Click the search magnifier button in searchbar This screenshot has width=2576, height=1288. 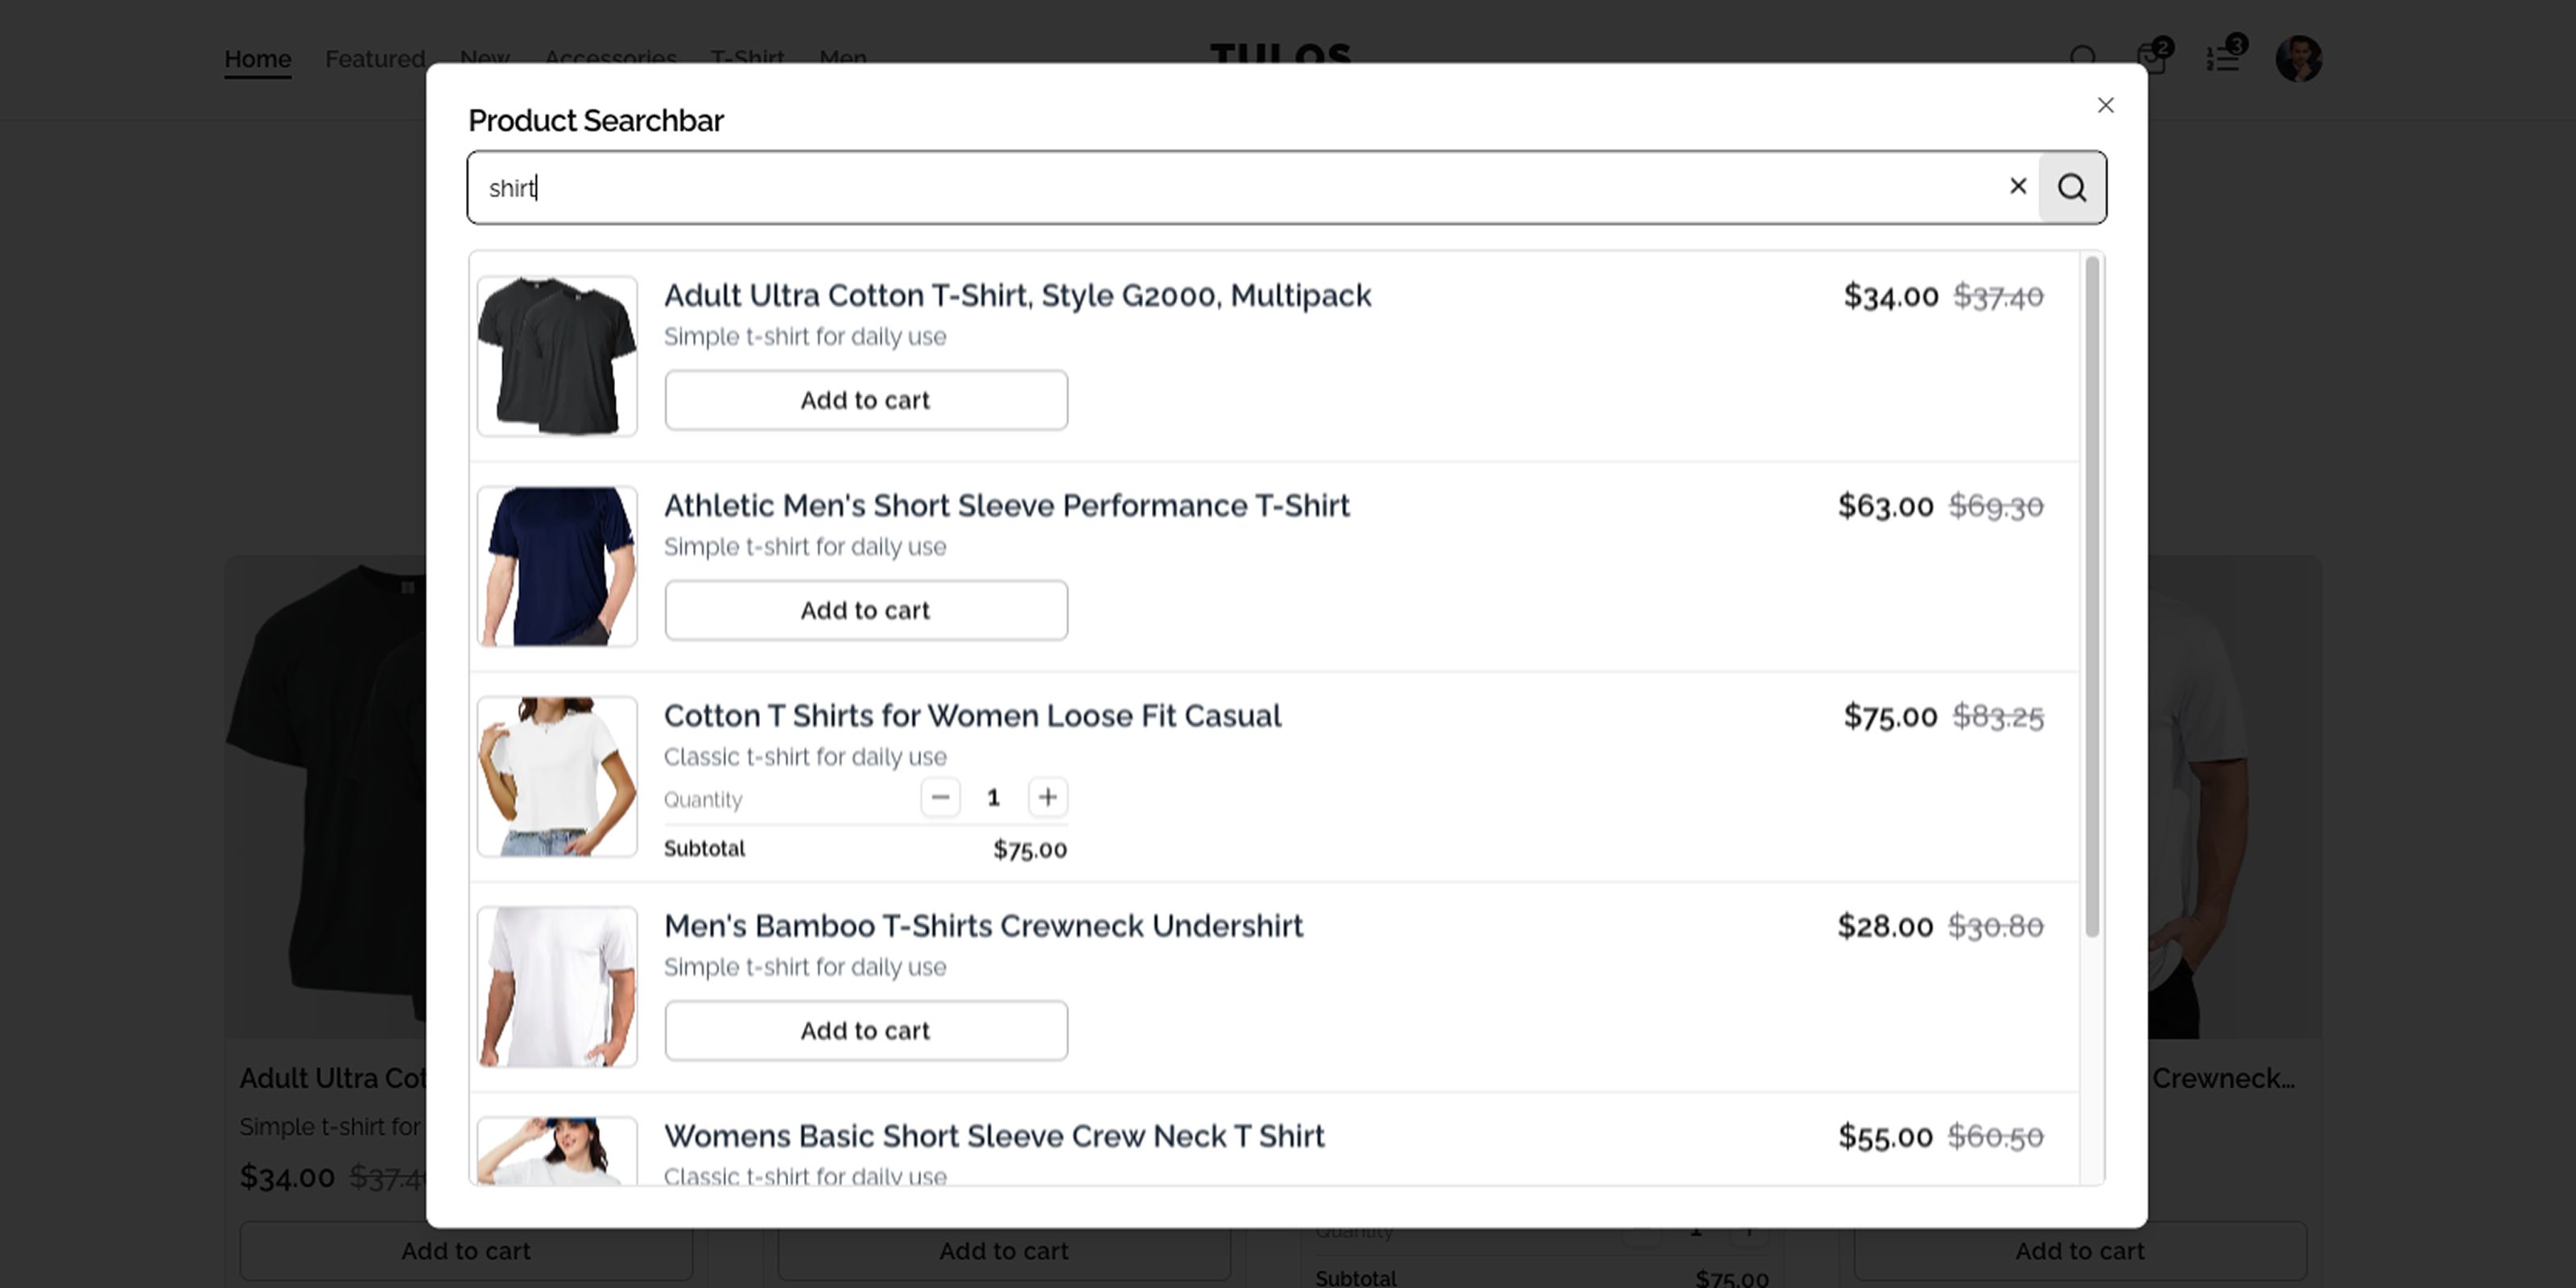tap(2071, 188)
